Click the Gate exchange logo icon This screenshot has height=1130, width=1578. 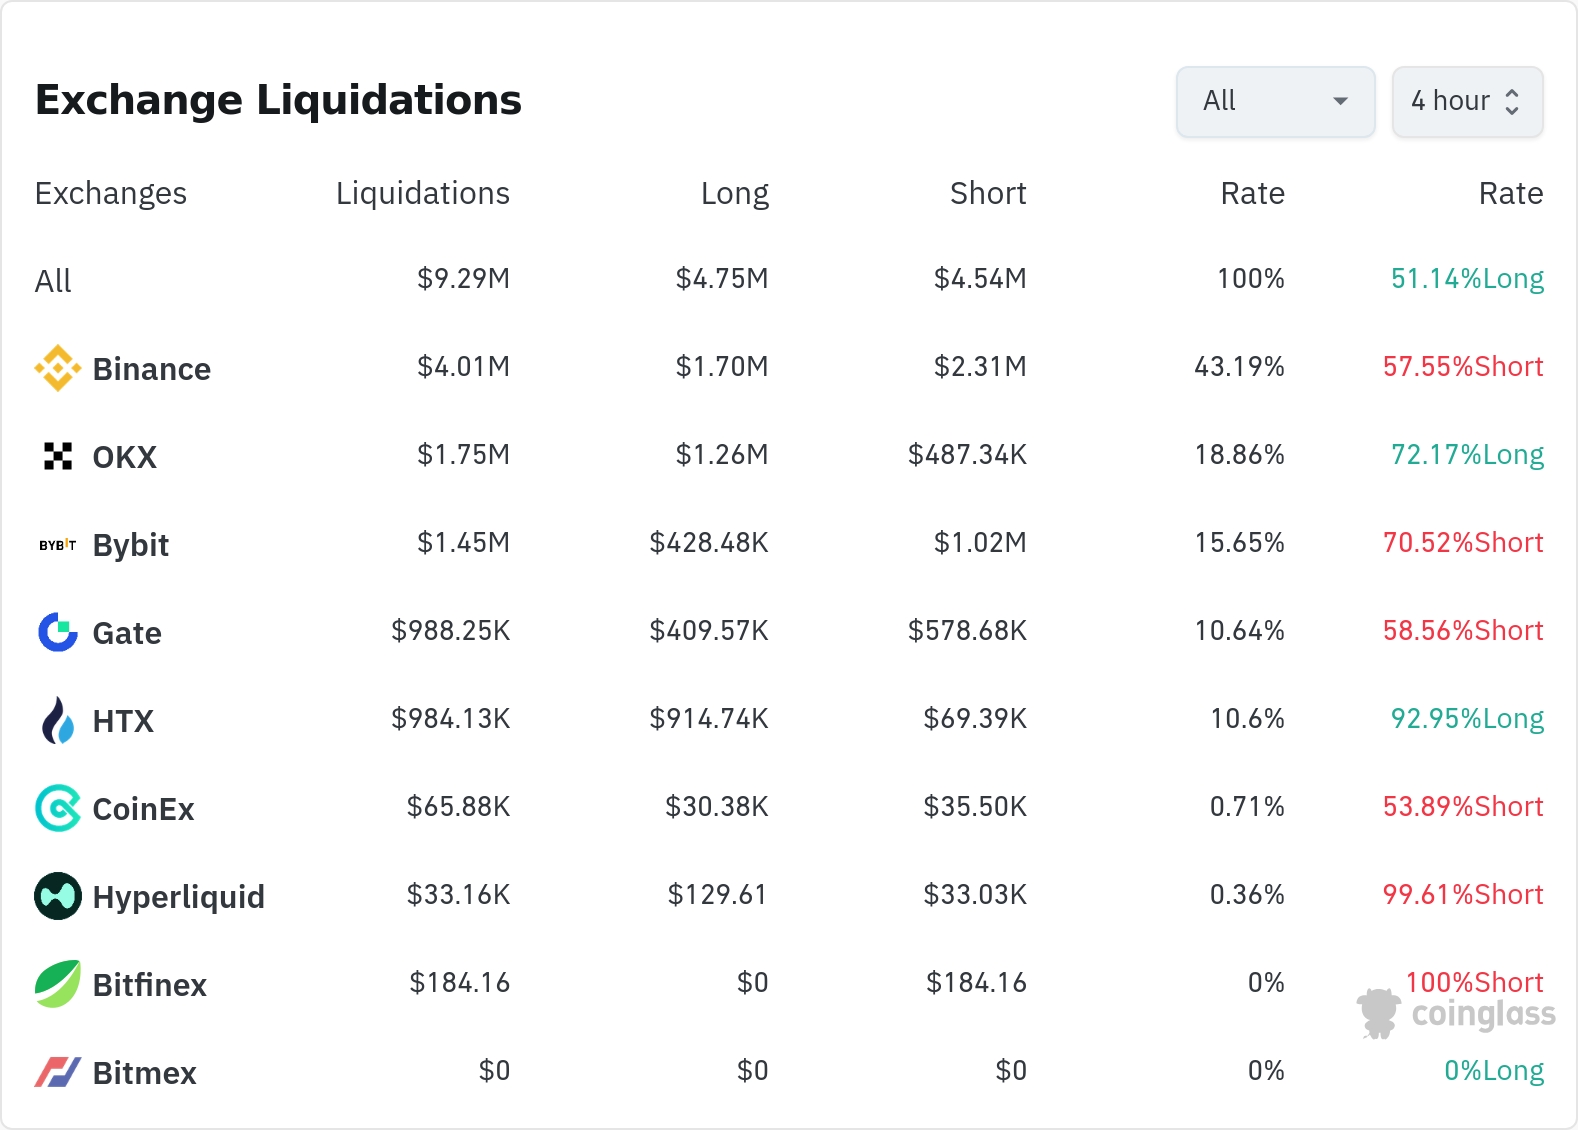pyautogui.click(x=58, y=632)
